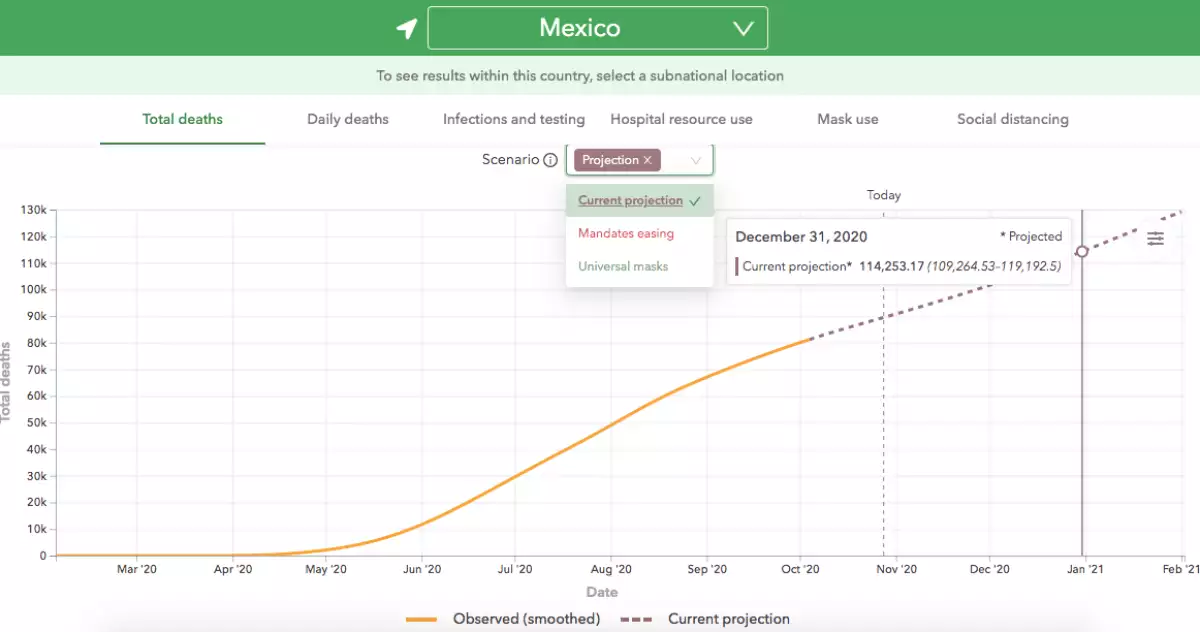Open the Infections and testing tab
The image size is (1200, 632).
513,119
